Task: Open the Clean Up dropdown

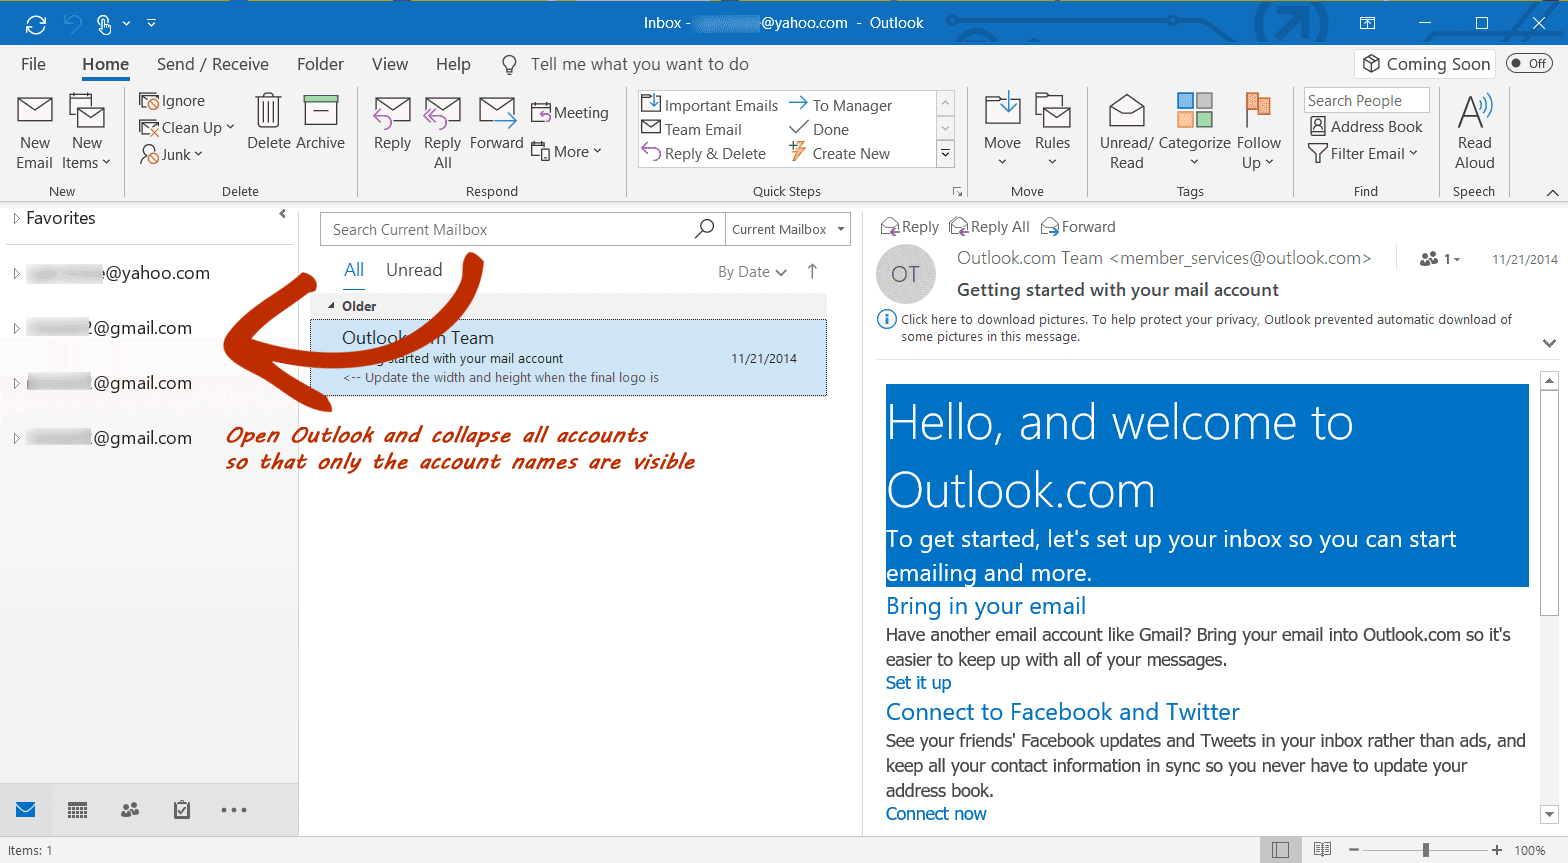Action: (x=187, y=128)
